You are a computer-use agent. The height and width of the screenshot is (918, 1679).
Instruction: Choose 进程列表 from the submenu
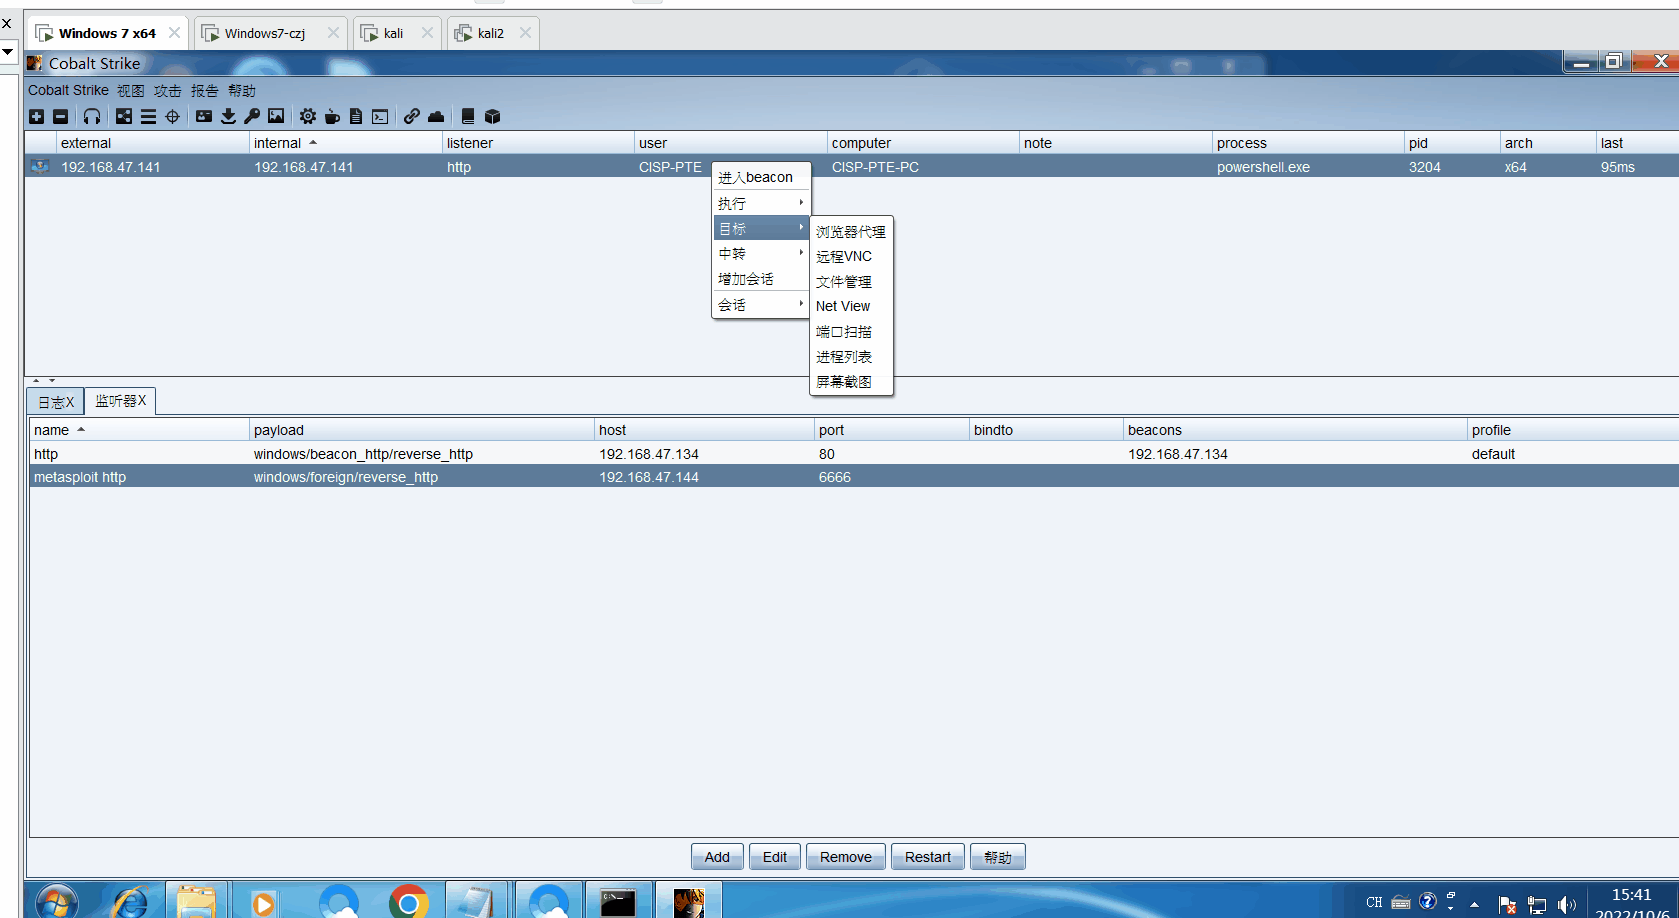point(851,356)
